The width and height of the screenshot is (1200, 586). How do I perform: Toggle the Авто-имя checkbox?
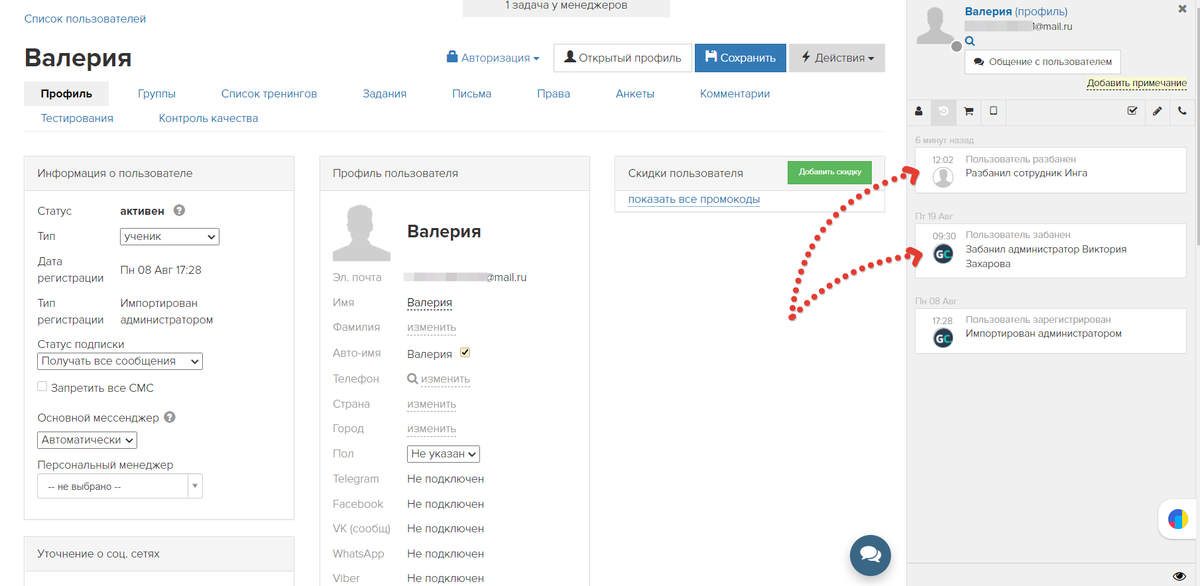pos(465,353)
